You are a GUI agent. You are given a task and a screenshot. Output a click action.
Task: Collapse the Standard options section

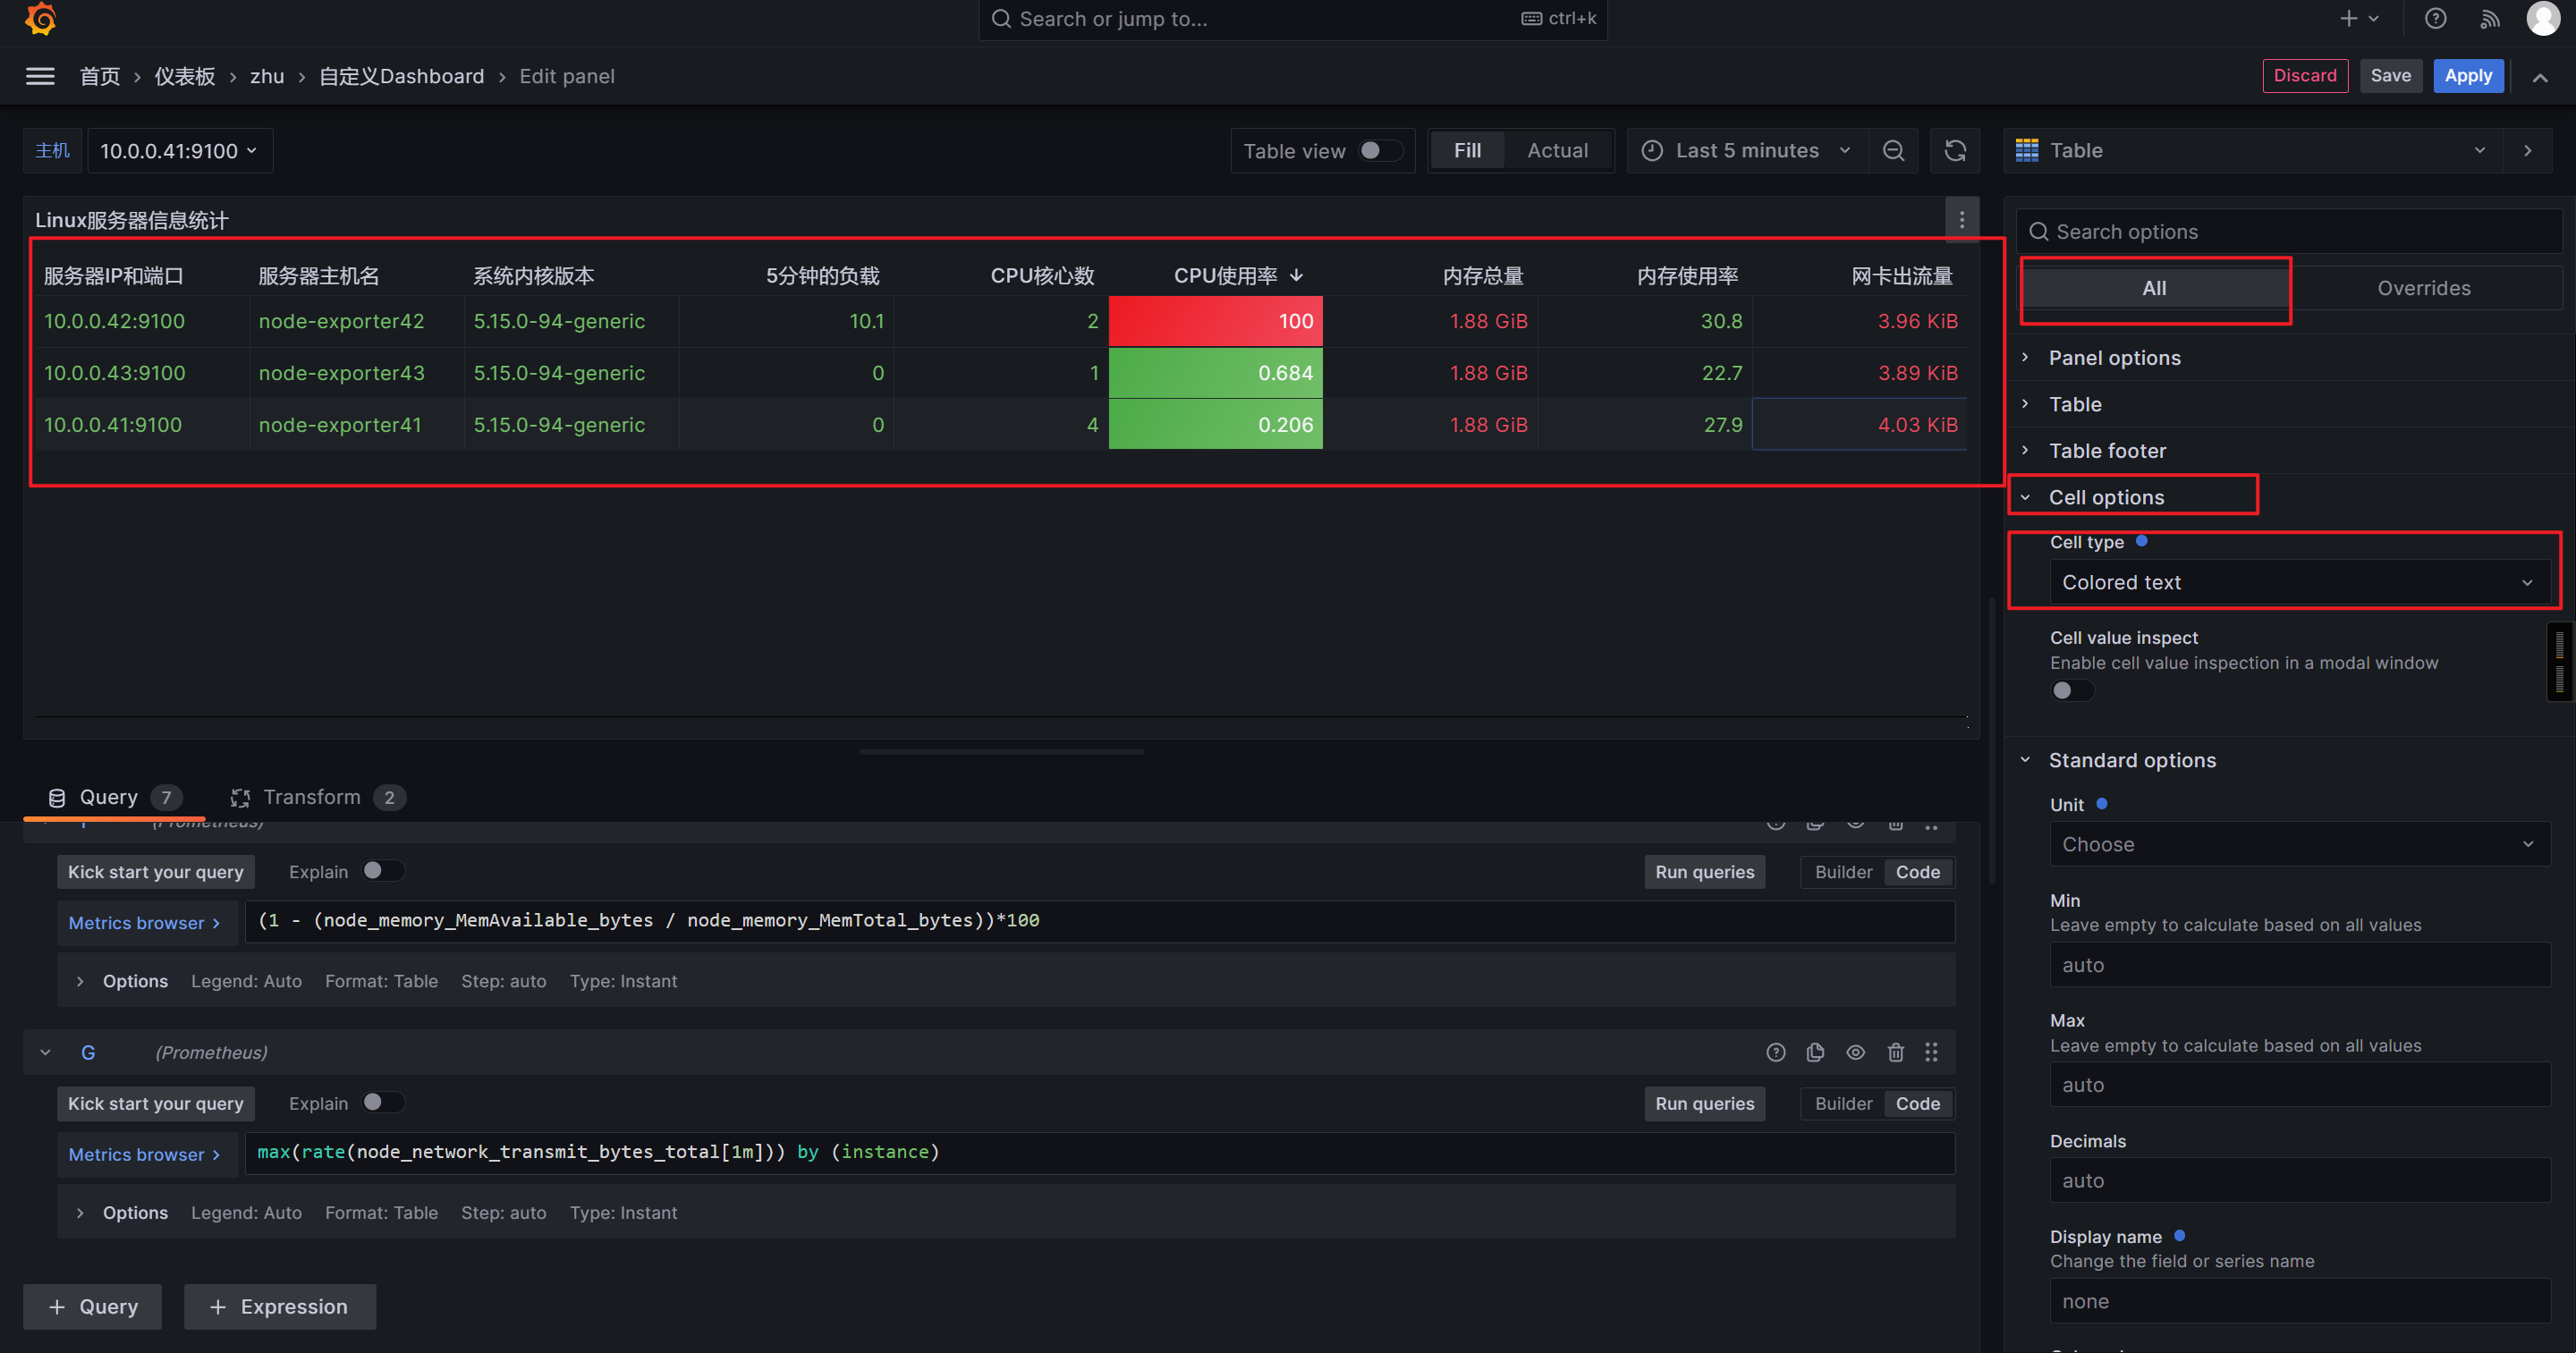(2132, 760)
